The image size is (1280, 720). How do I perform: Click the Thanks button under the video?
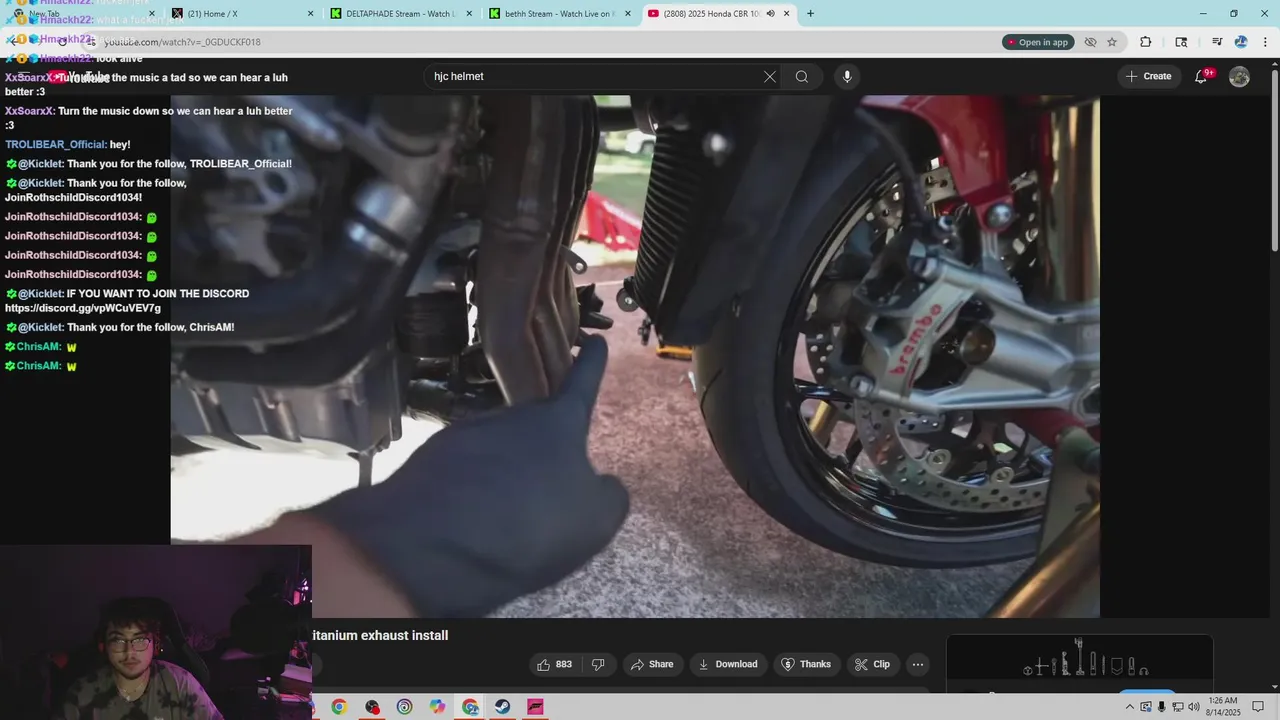[806, 664]
